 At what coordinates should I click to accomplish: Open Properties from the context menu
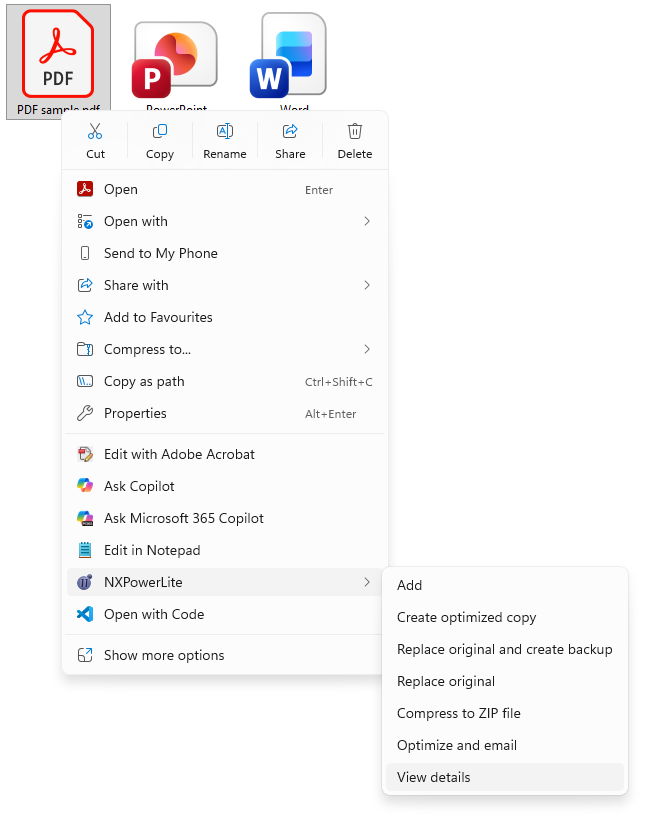pos(225,413)
